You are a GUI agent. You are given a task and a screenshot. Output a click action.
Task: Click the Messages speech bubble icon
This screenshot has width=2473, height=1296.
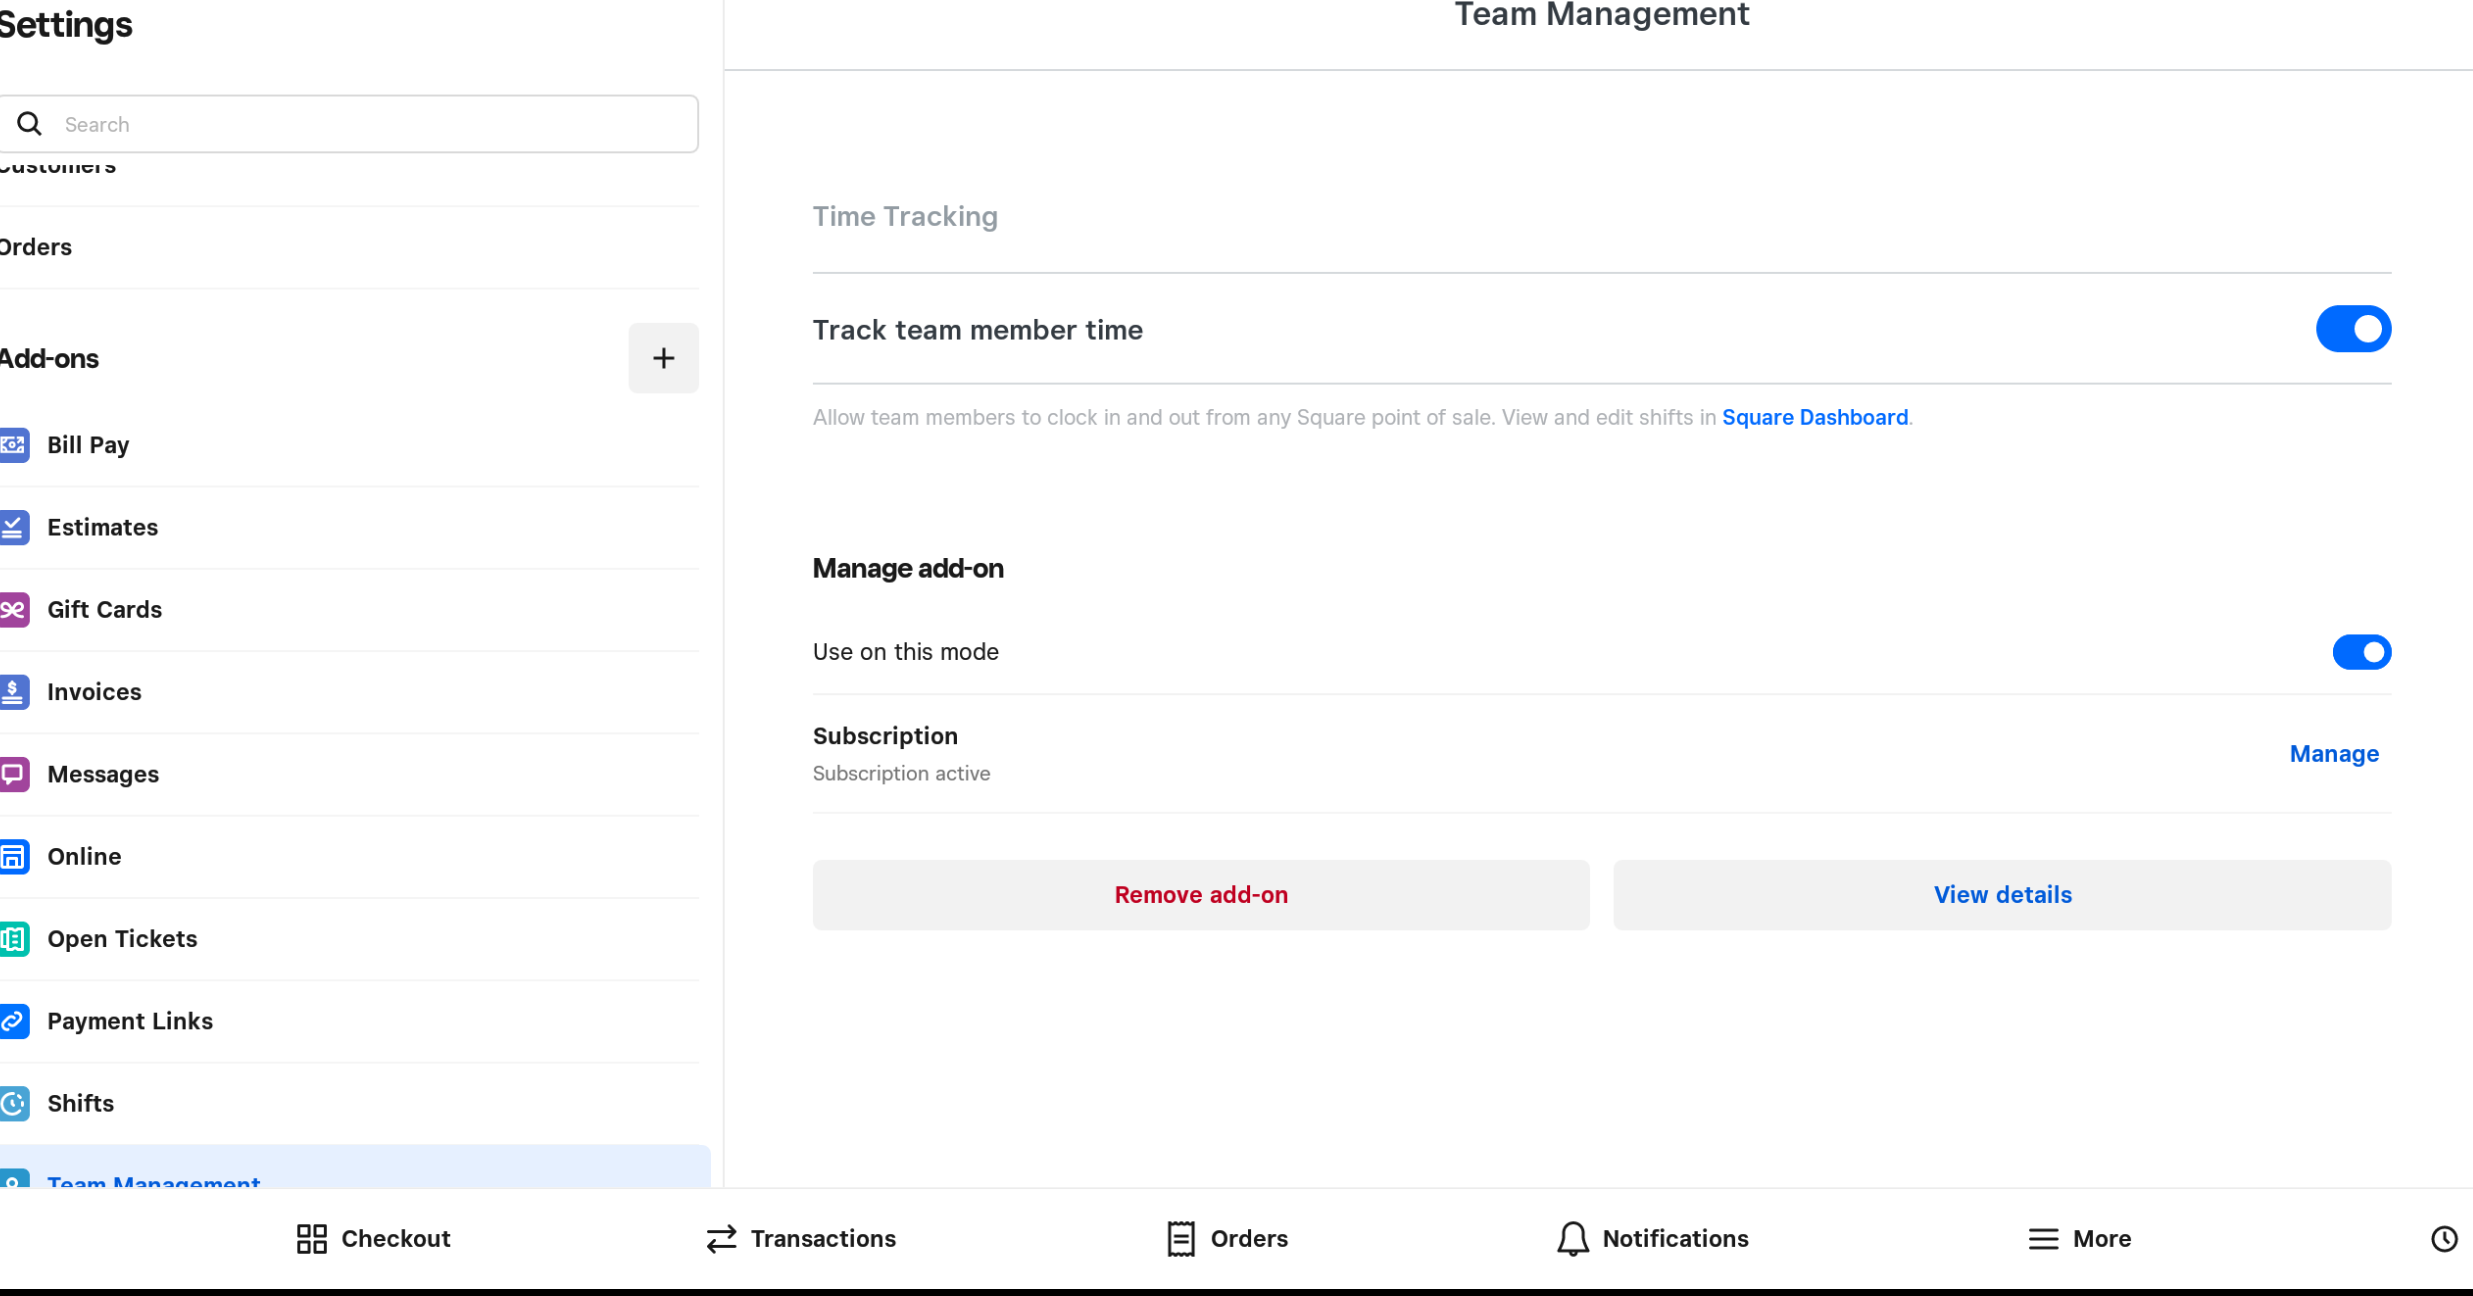tap(14, 774)
